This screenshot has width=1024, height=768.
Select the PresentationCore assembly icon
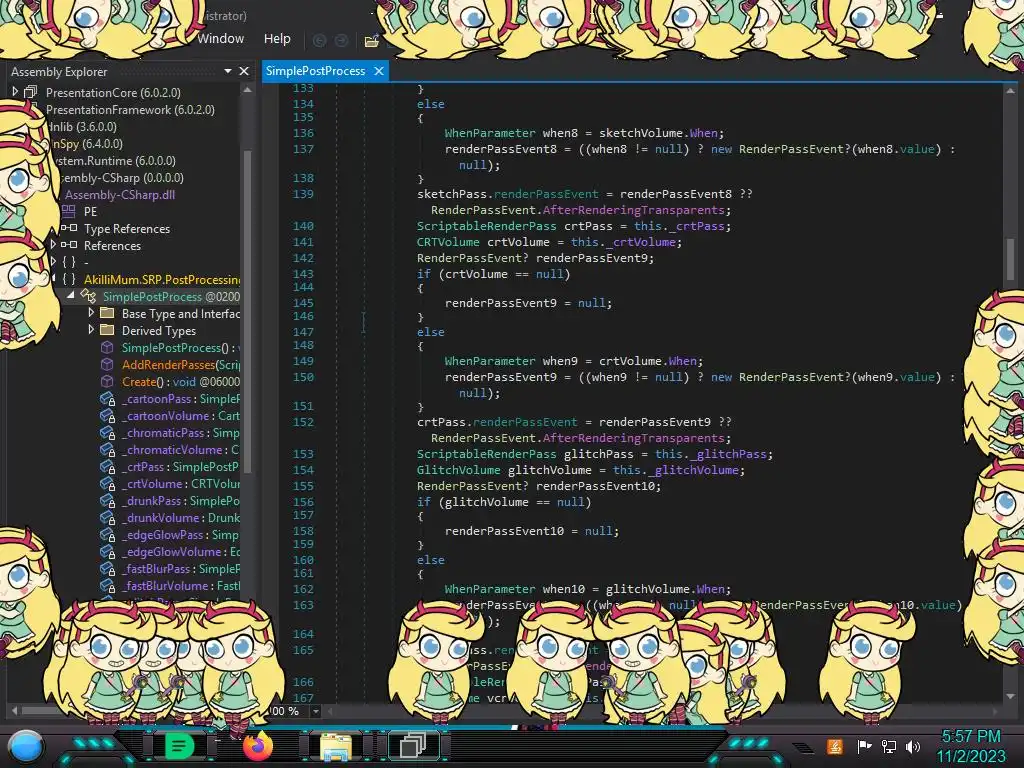31,92
